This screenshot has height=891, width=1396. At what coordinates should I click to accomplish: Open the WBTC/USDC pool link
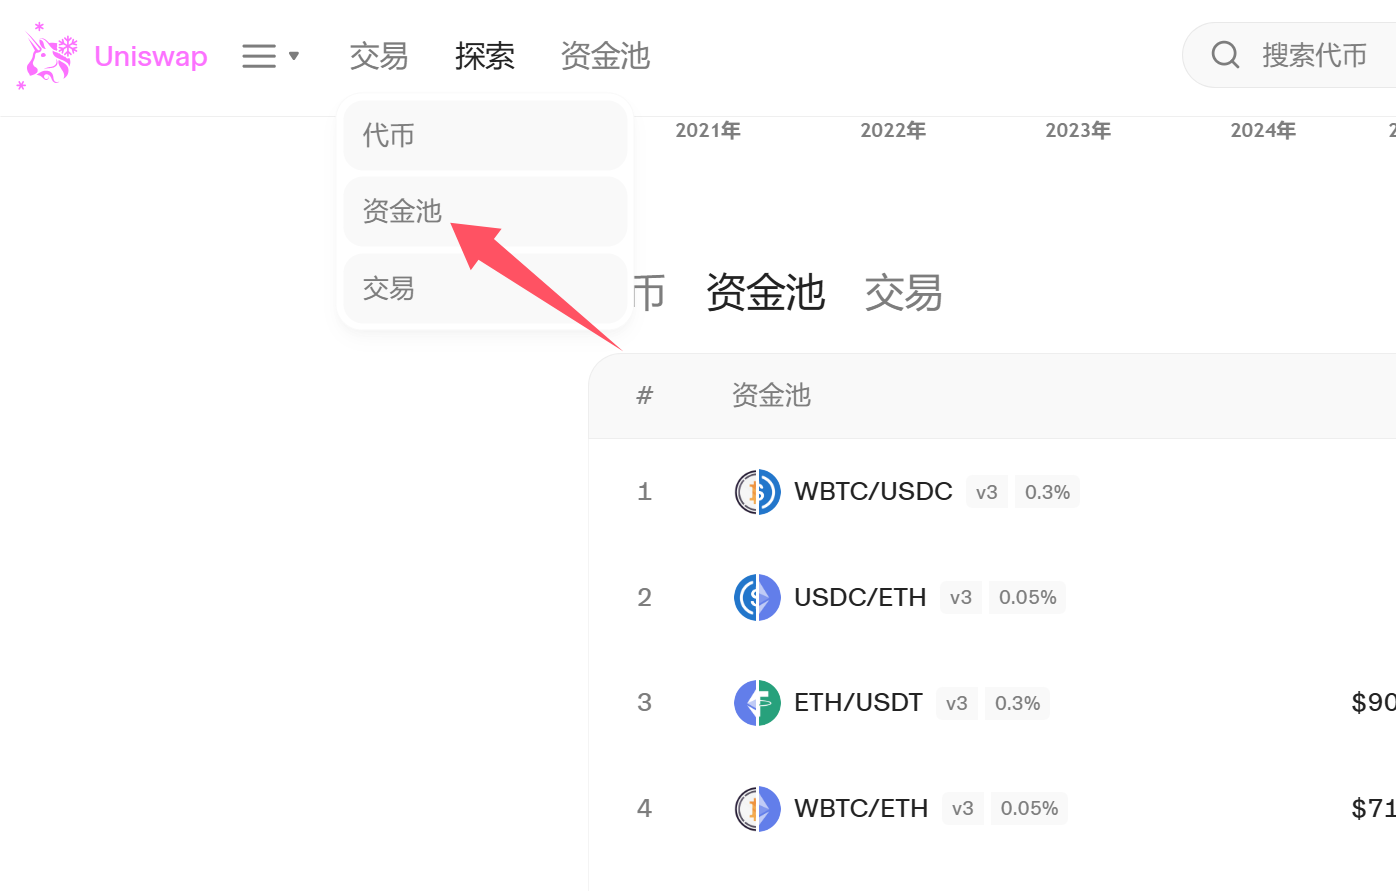(873, 492)
